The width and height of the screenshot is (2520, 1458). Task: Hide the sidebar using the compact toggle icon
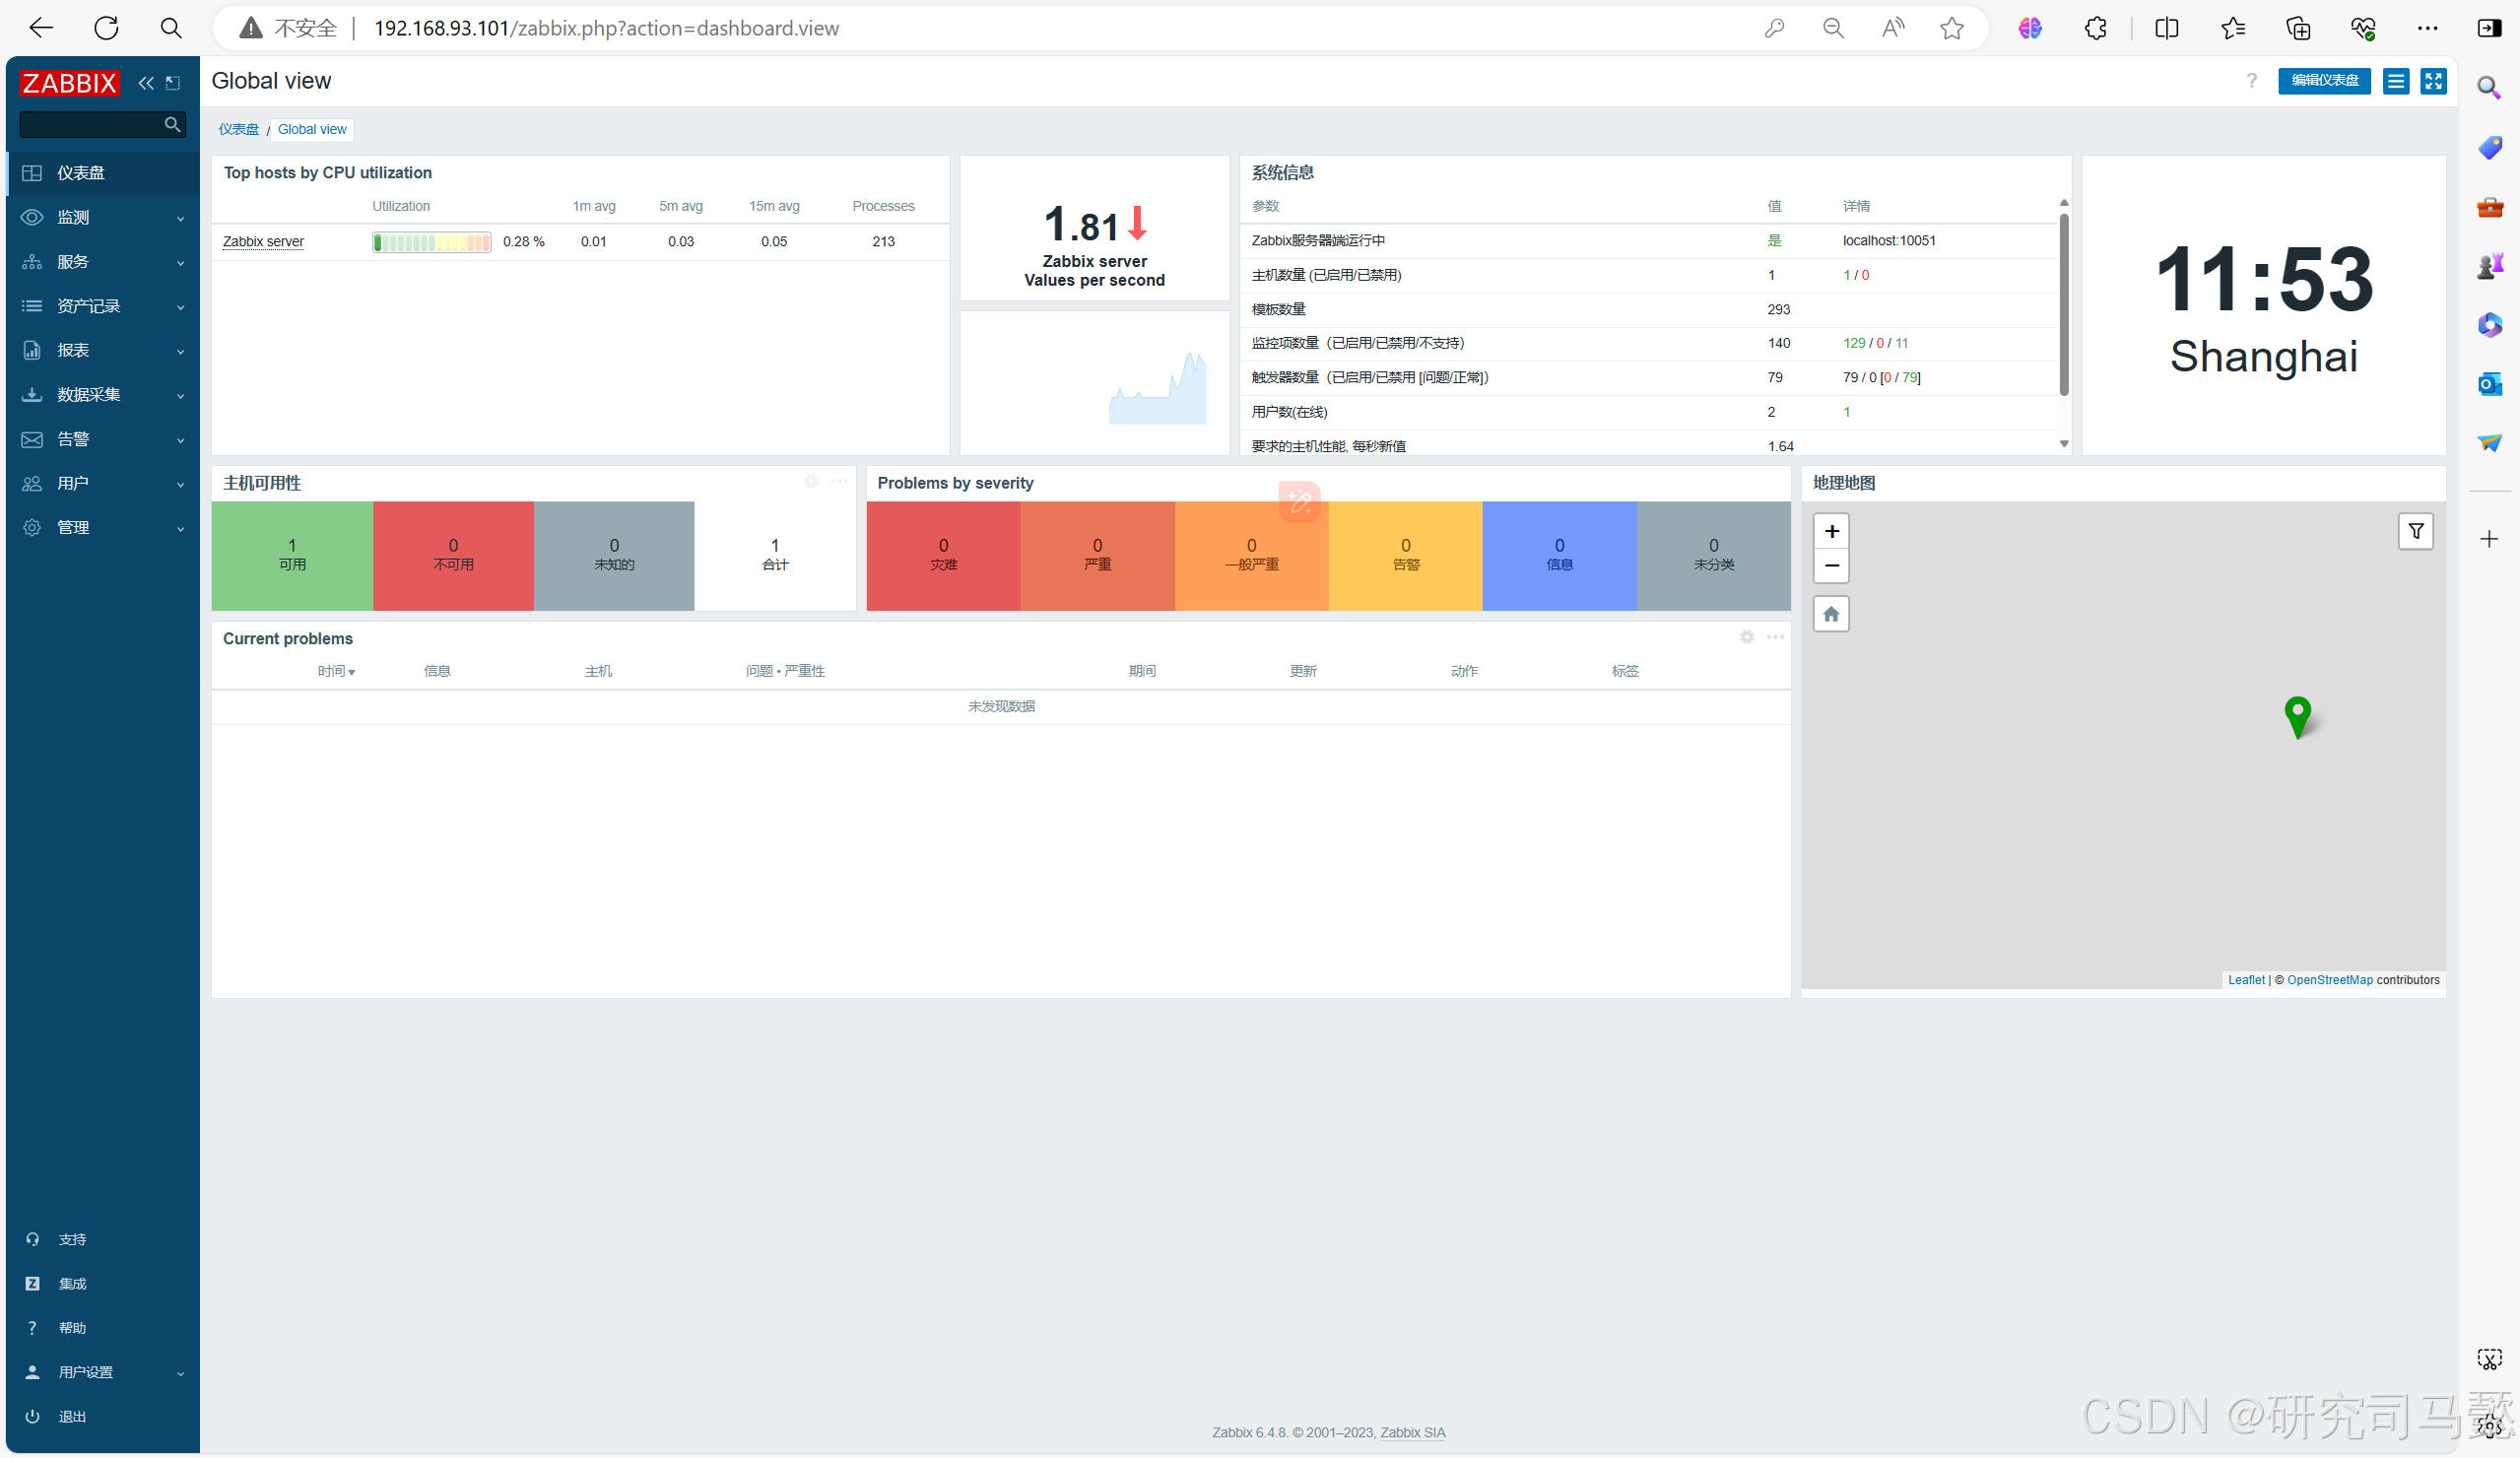click(x=173, y=83)
